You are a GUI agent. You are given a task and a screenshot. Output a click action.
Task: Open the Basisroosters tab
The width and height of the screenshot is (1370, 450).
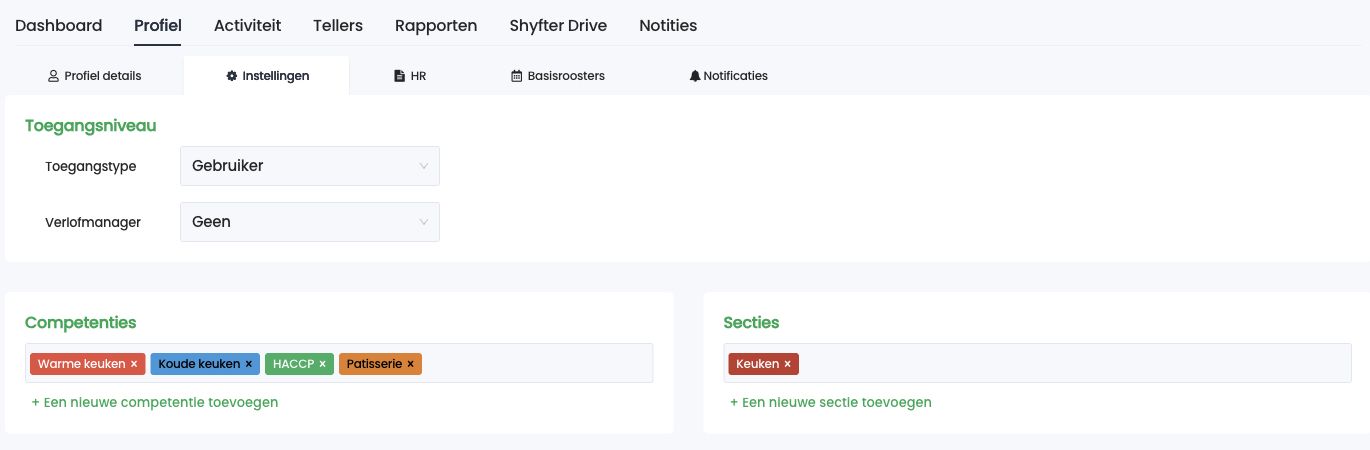pos(557,75)
